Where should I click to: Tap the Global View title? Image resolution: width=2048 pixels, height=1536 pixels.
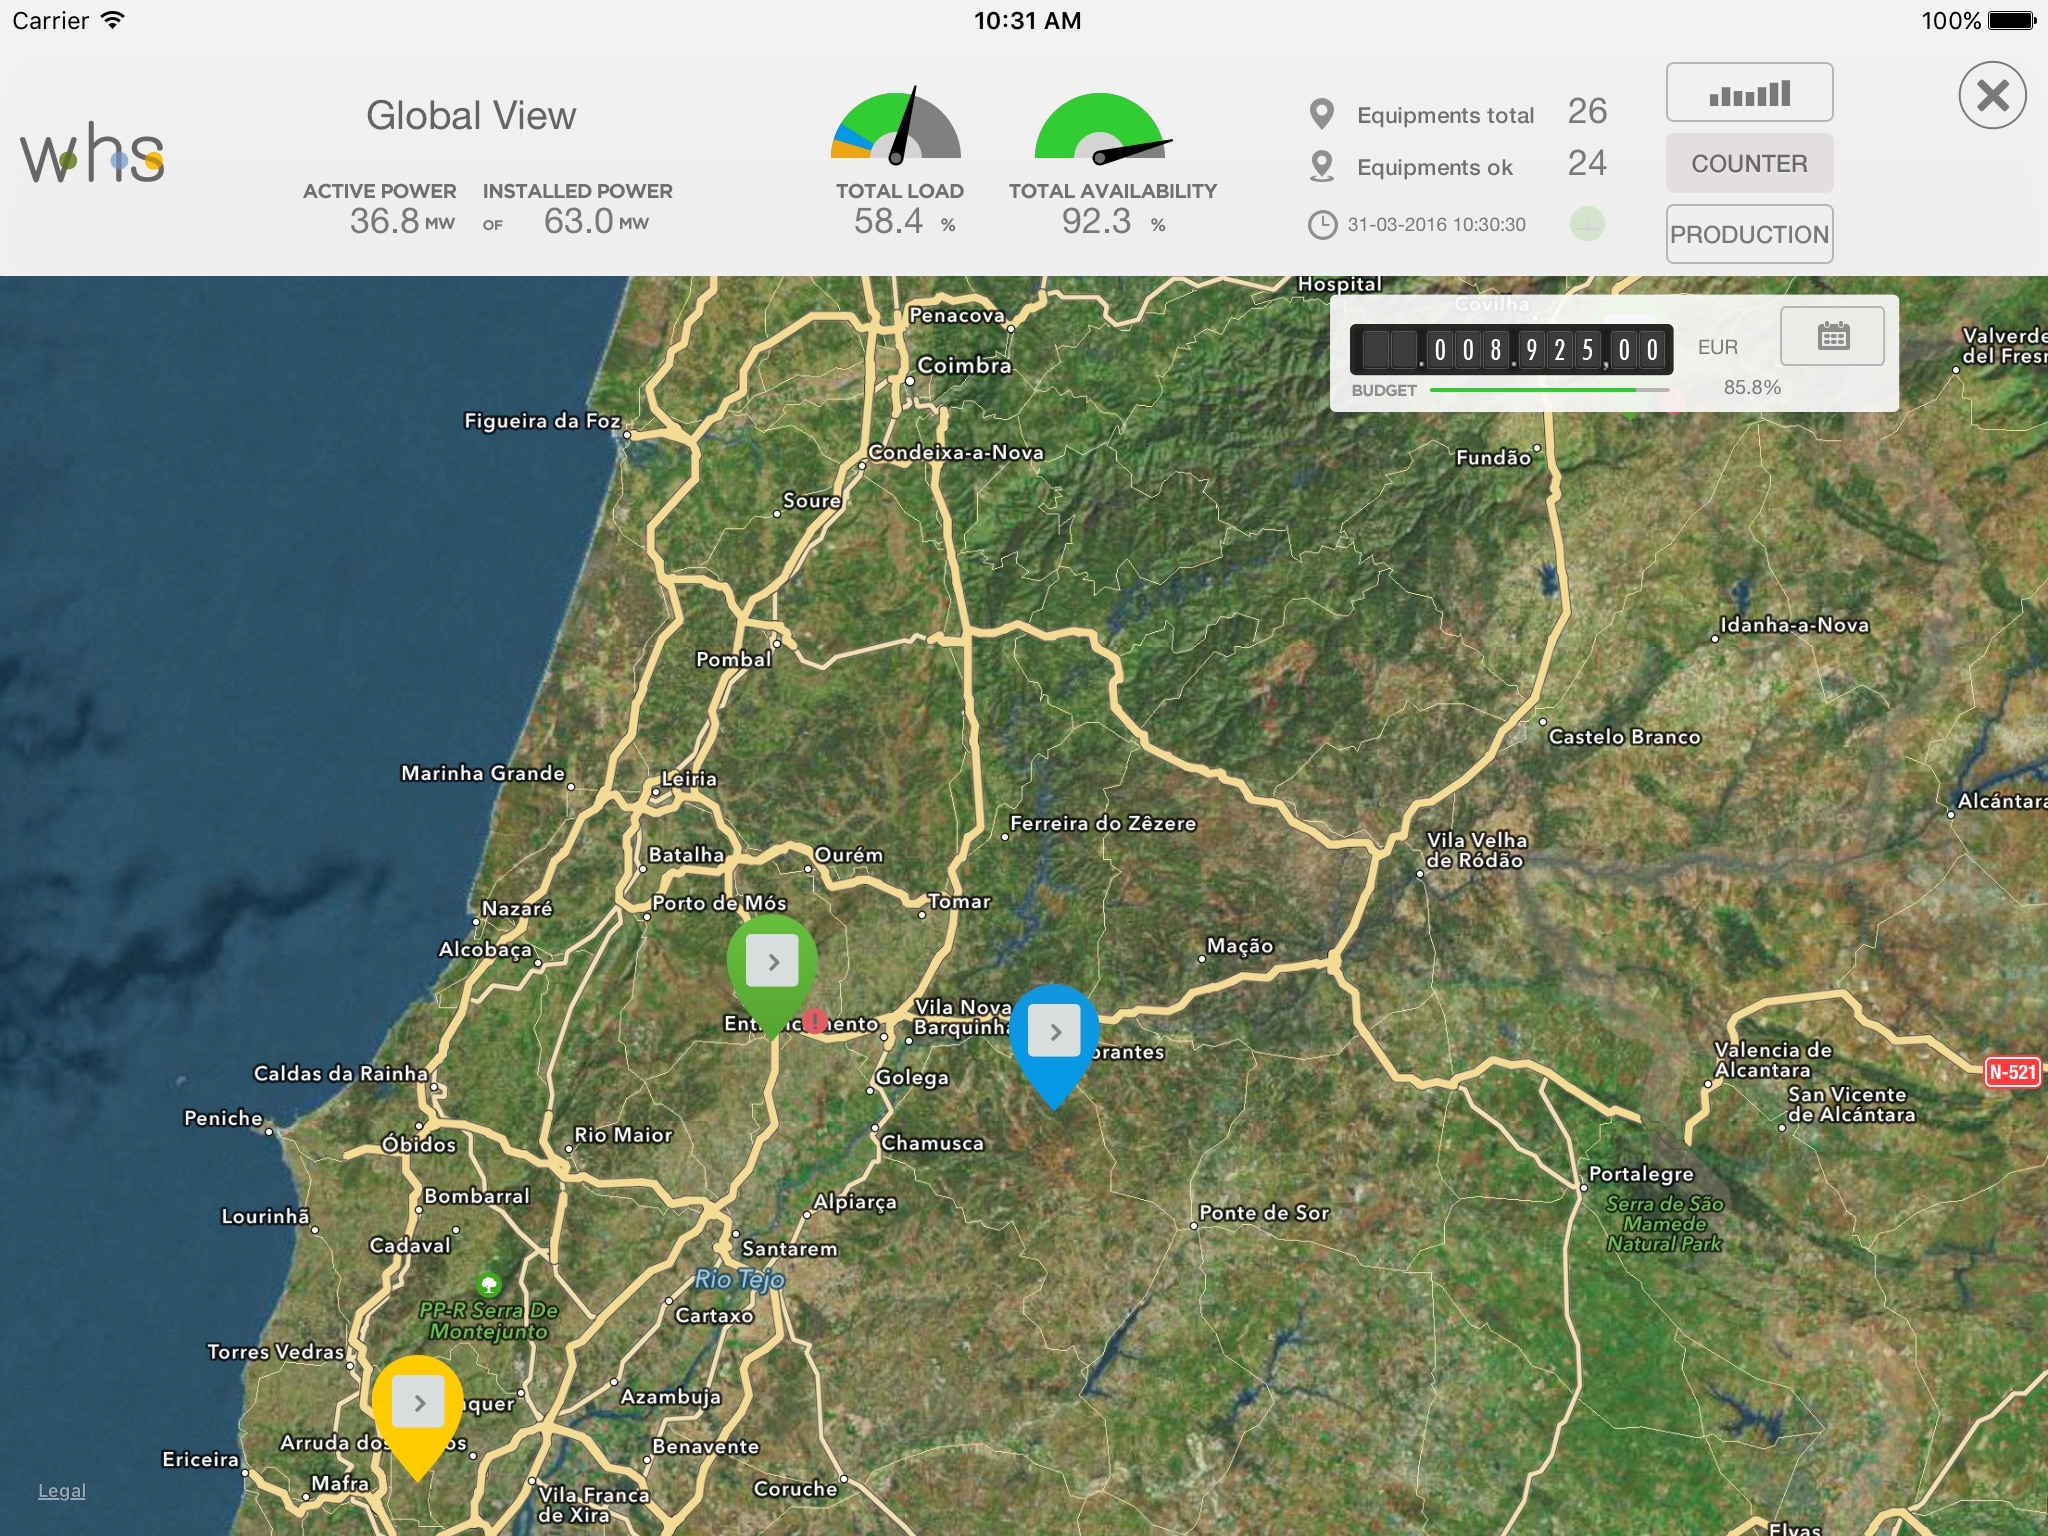point(471,116)
